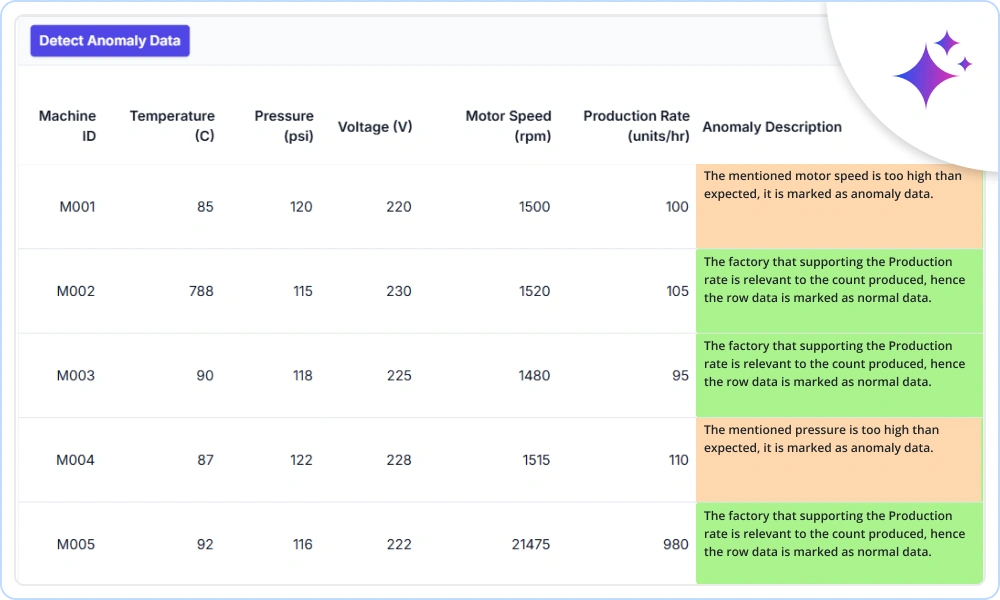This screenshot has width=1000, height=600.
Task: Click the Voltage (V) column header
Action: 375,127
